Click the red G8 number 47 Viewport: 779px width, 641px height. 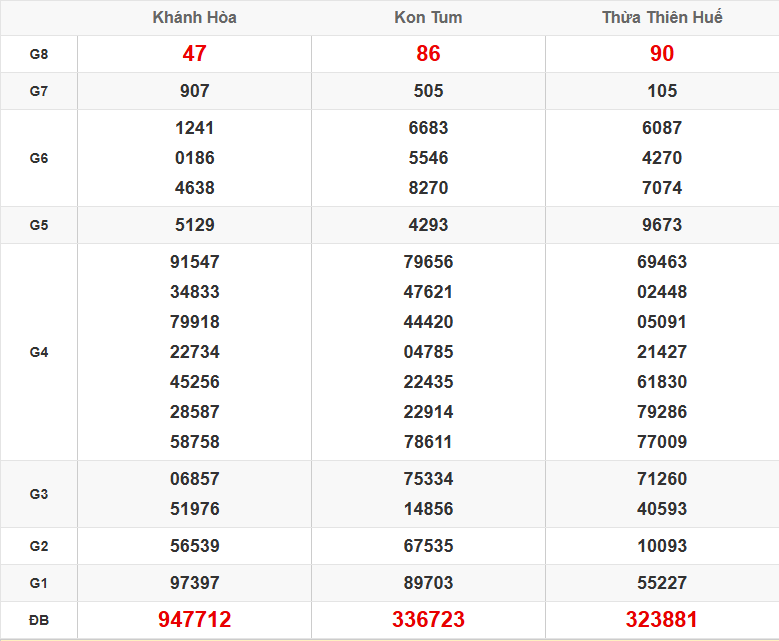click(x=194, y=54)
